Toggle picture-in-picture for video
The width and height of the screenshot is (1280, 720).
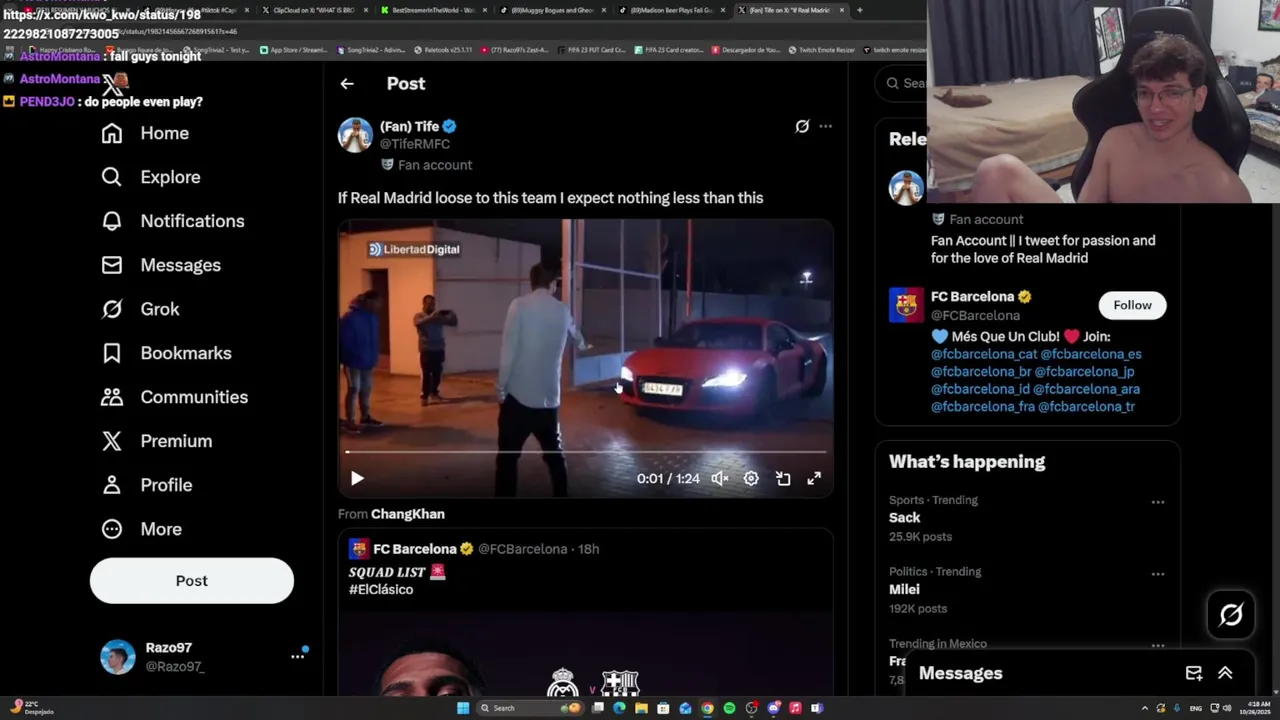click(783, 478)
